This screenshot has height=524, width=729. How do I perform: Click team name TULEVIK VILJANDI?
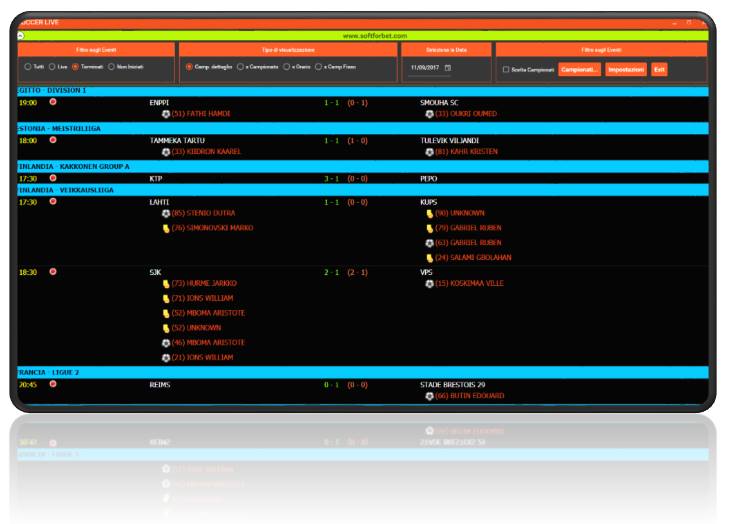(449, 140)
